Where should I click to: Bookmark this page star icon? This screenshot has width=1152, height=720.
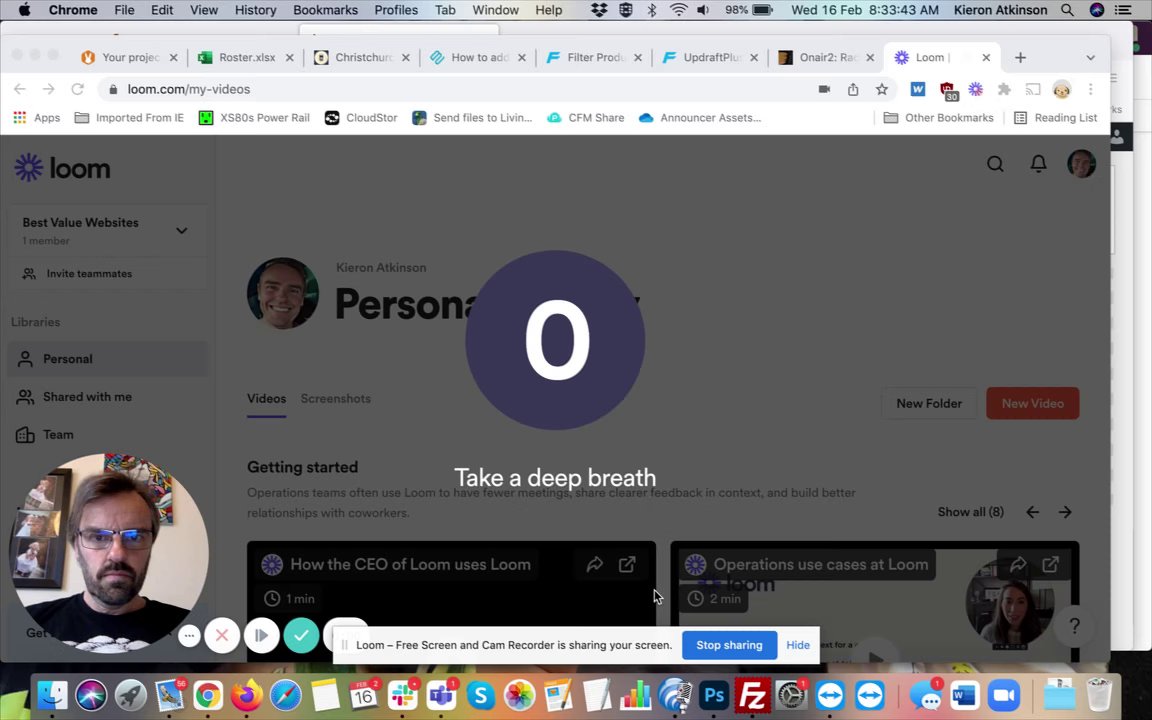[882, 89]
